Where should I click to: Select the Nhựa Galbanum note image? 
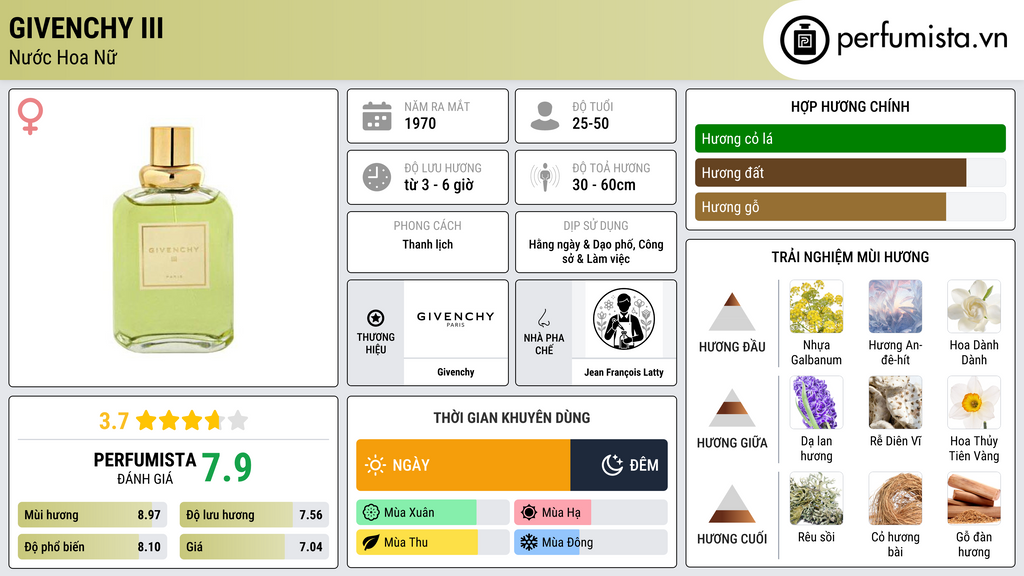pyautogui.click(x=816, y=307)
